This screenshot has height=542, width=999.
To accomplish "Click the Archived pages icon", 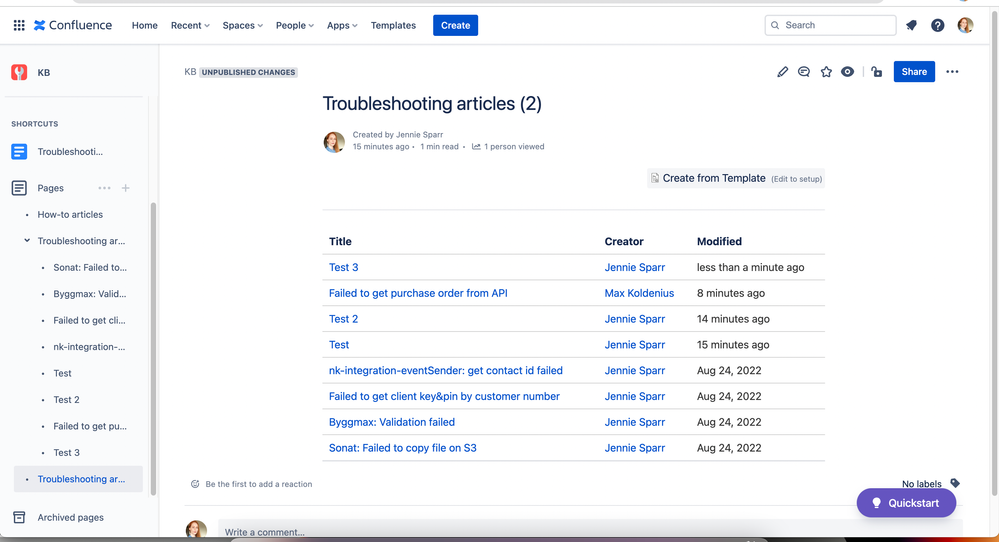I will [19, 517].
